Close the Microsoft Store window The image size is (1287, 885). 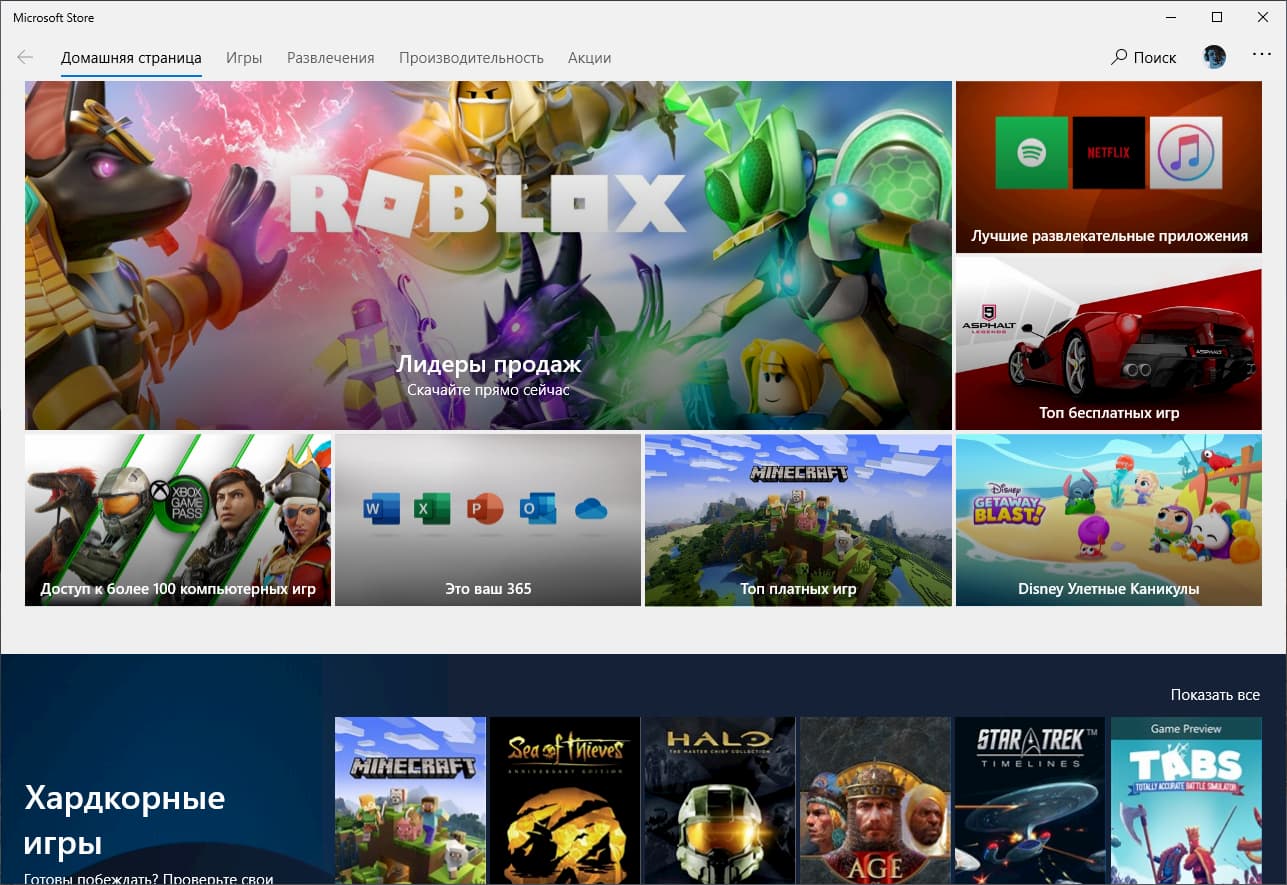(1263, 17)
